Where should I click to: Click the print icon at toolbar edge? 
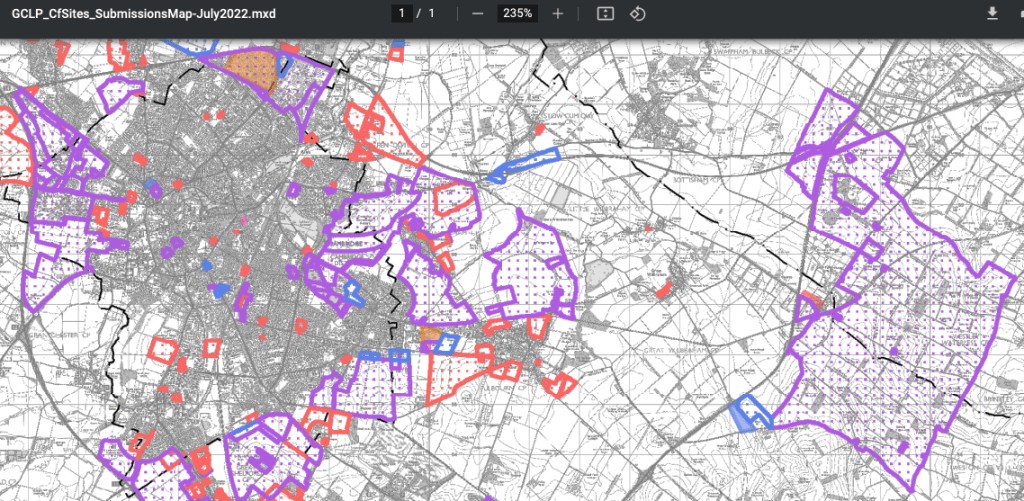click(x=1019, y=14)
